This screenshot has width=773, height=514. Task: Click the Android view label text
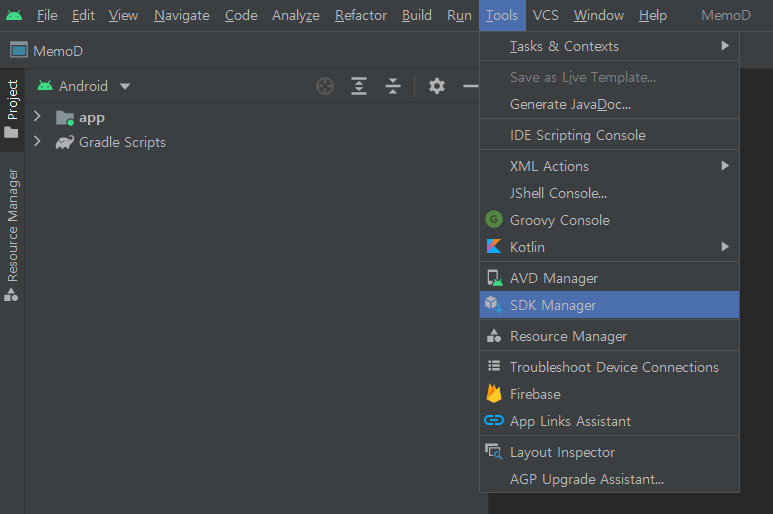(83, 86)
